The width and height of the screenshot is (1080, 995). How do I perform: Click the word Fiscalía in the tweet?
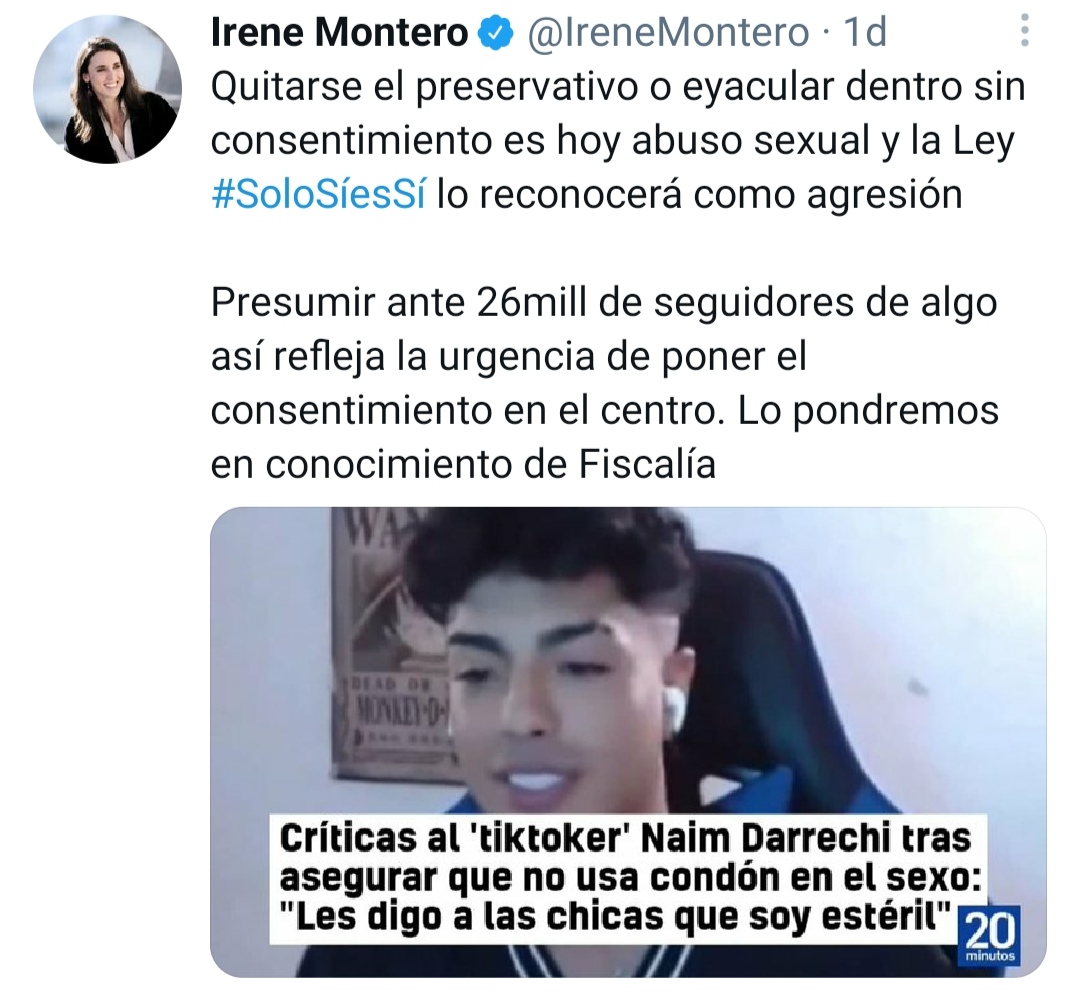click(647, 464)
